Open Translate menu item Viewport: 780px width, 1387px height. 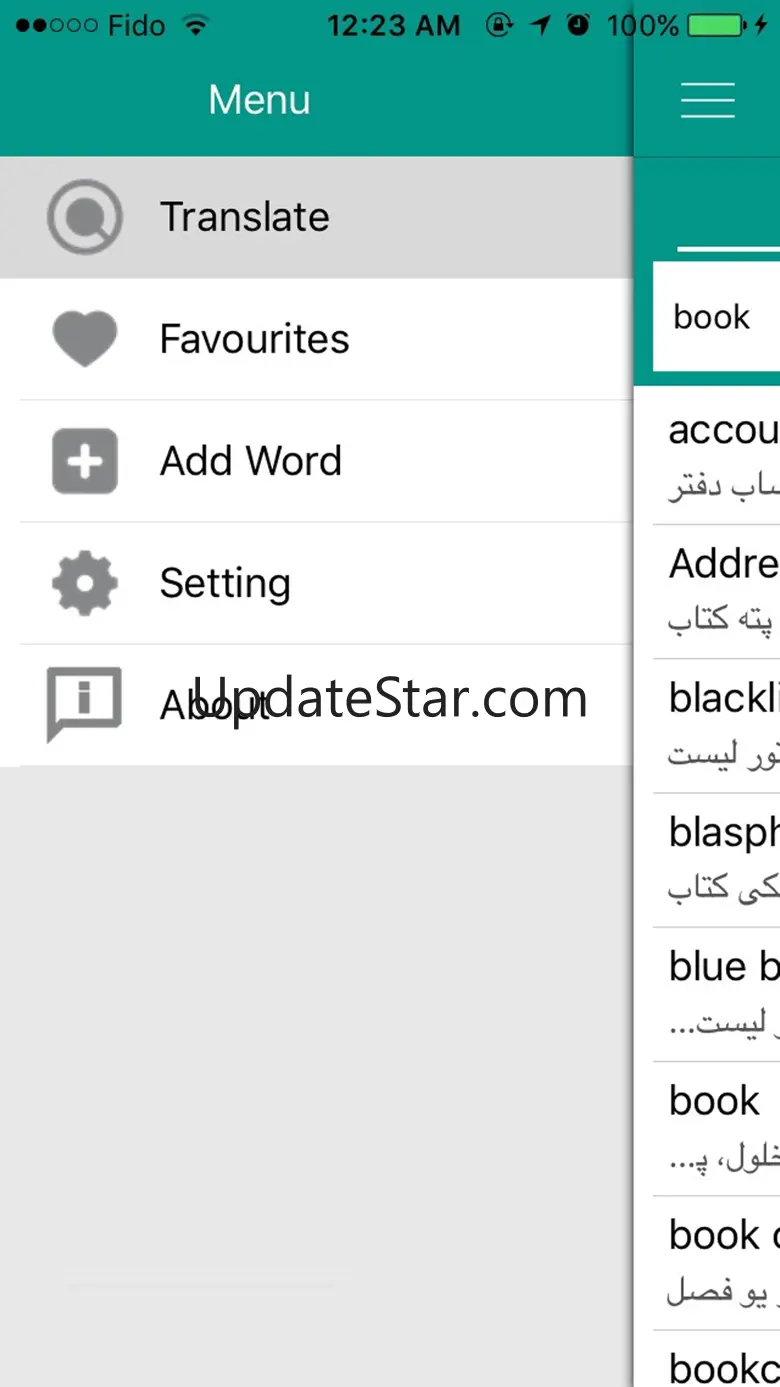(317, 217)
